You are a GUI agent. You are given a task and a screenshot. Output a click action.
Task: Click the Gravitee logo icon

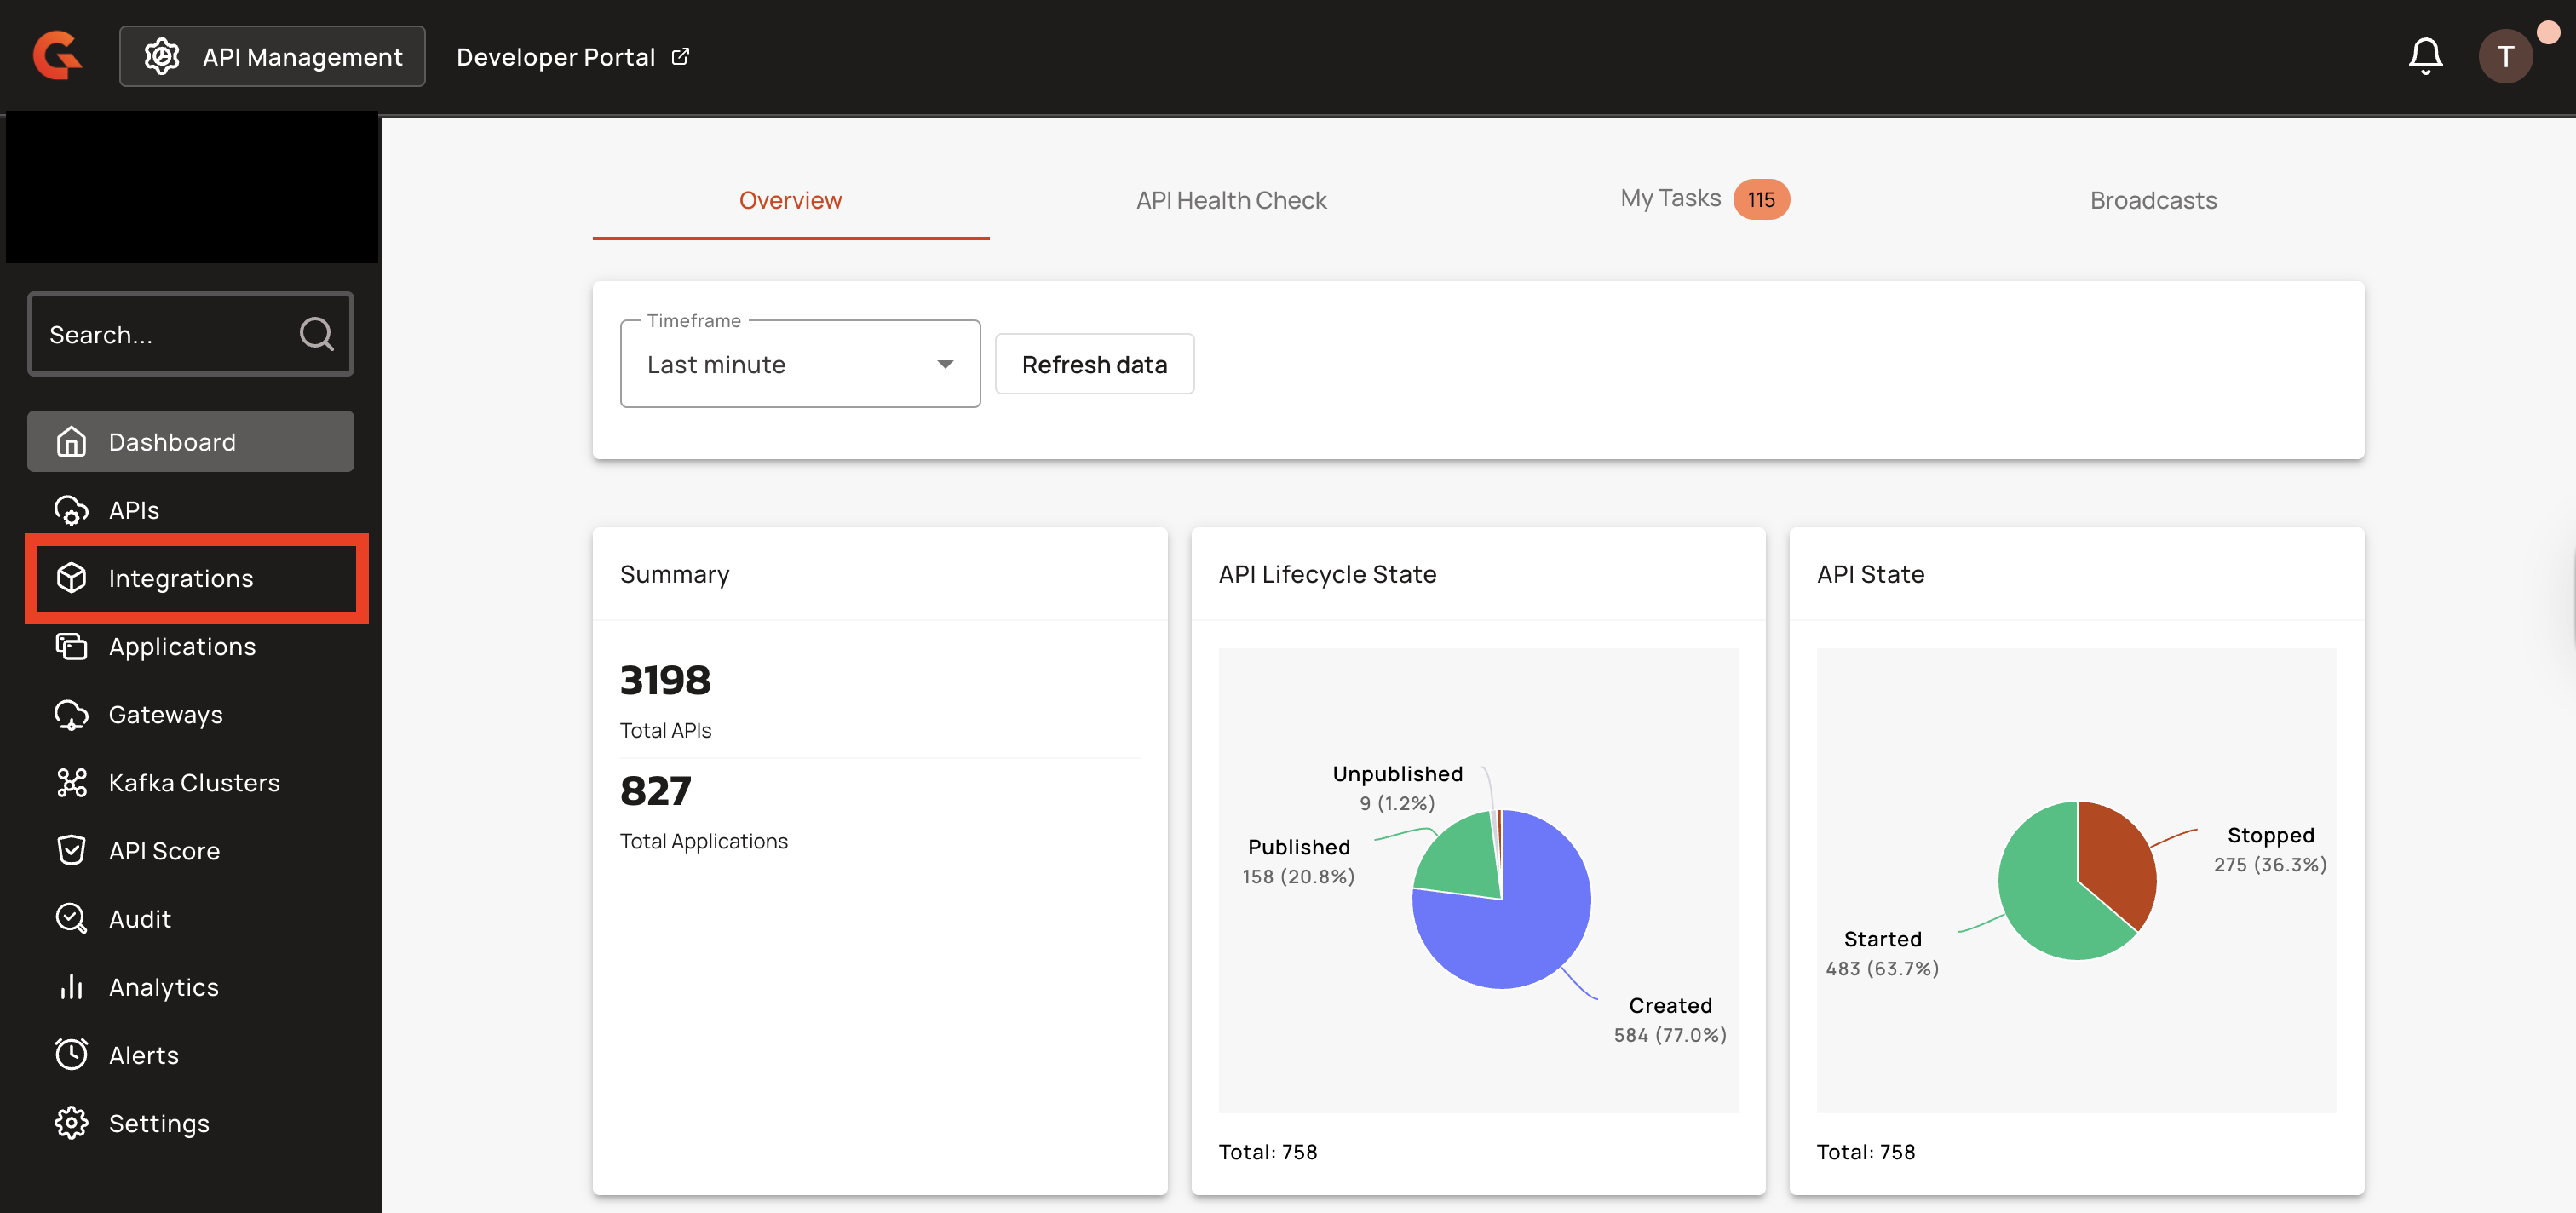point(57,56)
